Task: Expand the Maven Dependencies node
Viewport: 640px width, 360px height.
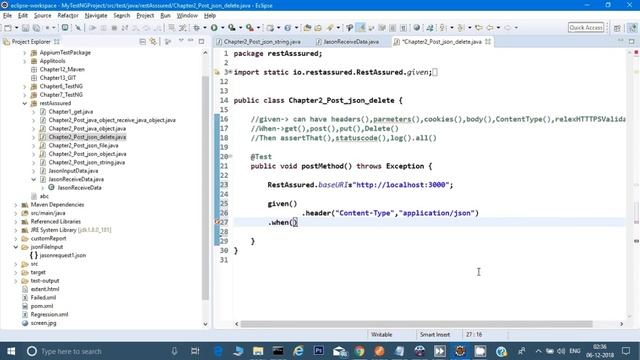Action: click(16, 204)
